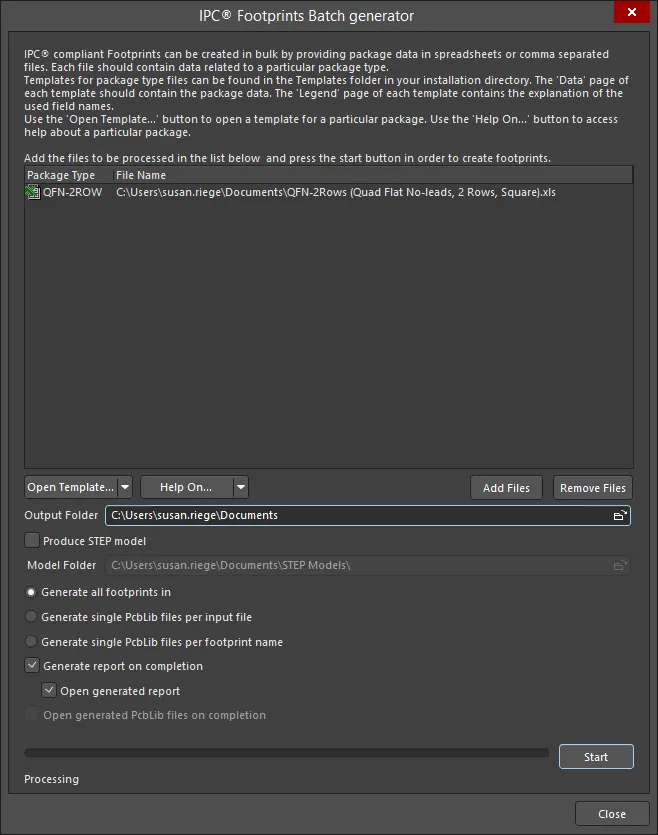Click Remove Files button
This screenshot has width=658, height=835.
593,488
